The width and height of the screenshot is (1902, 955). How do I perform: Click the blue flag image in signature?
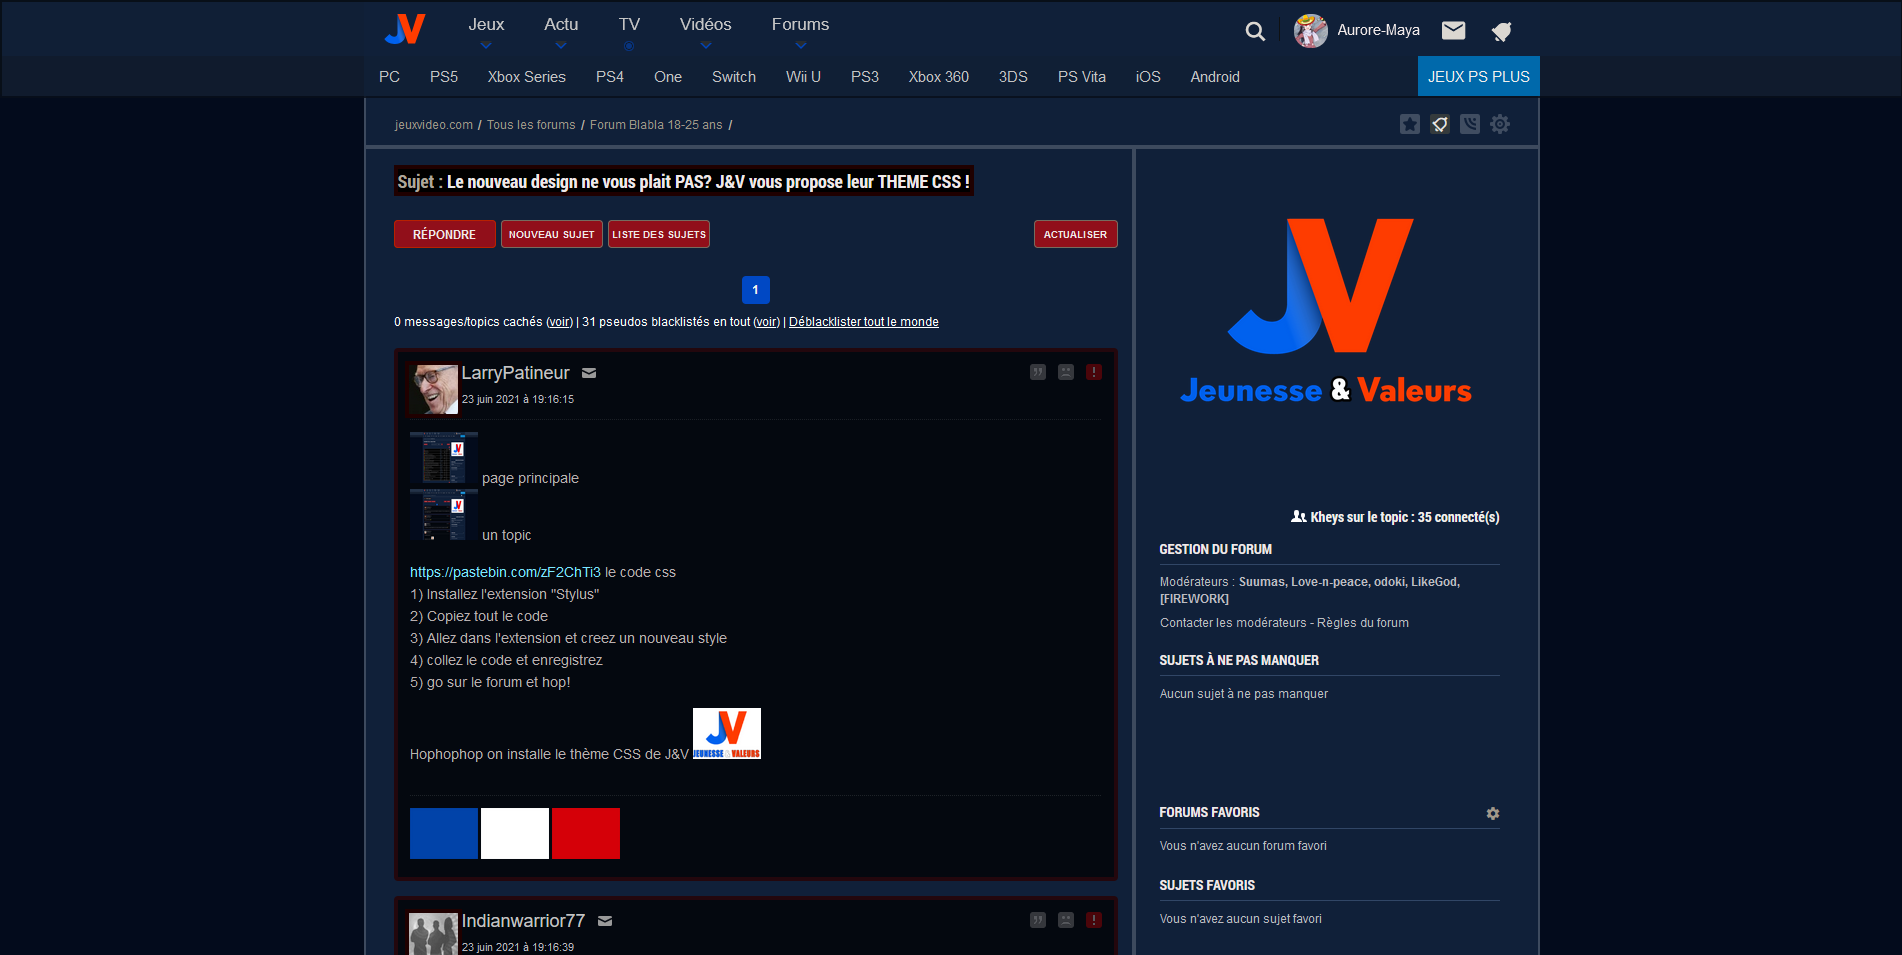444,833
